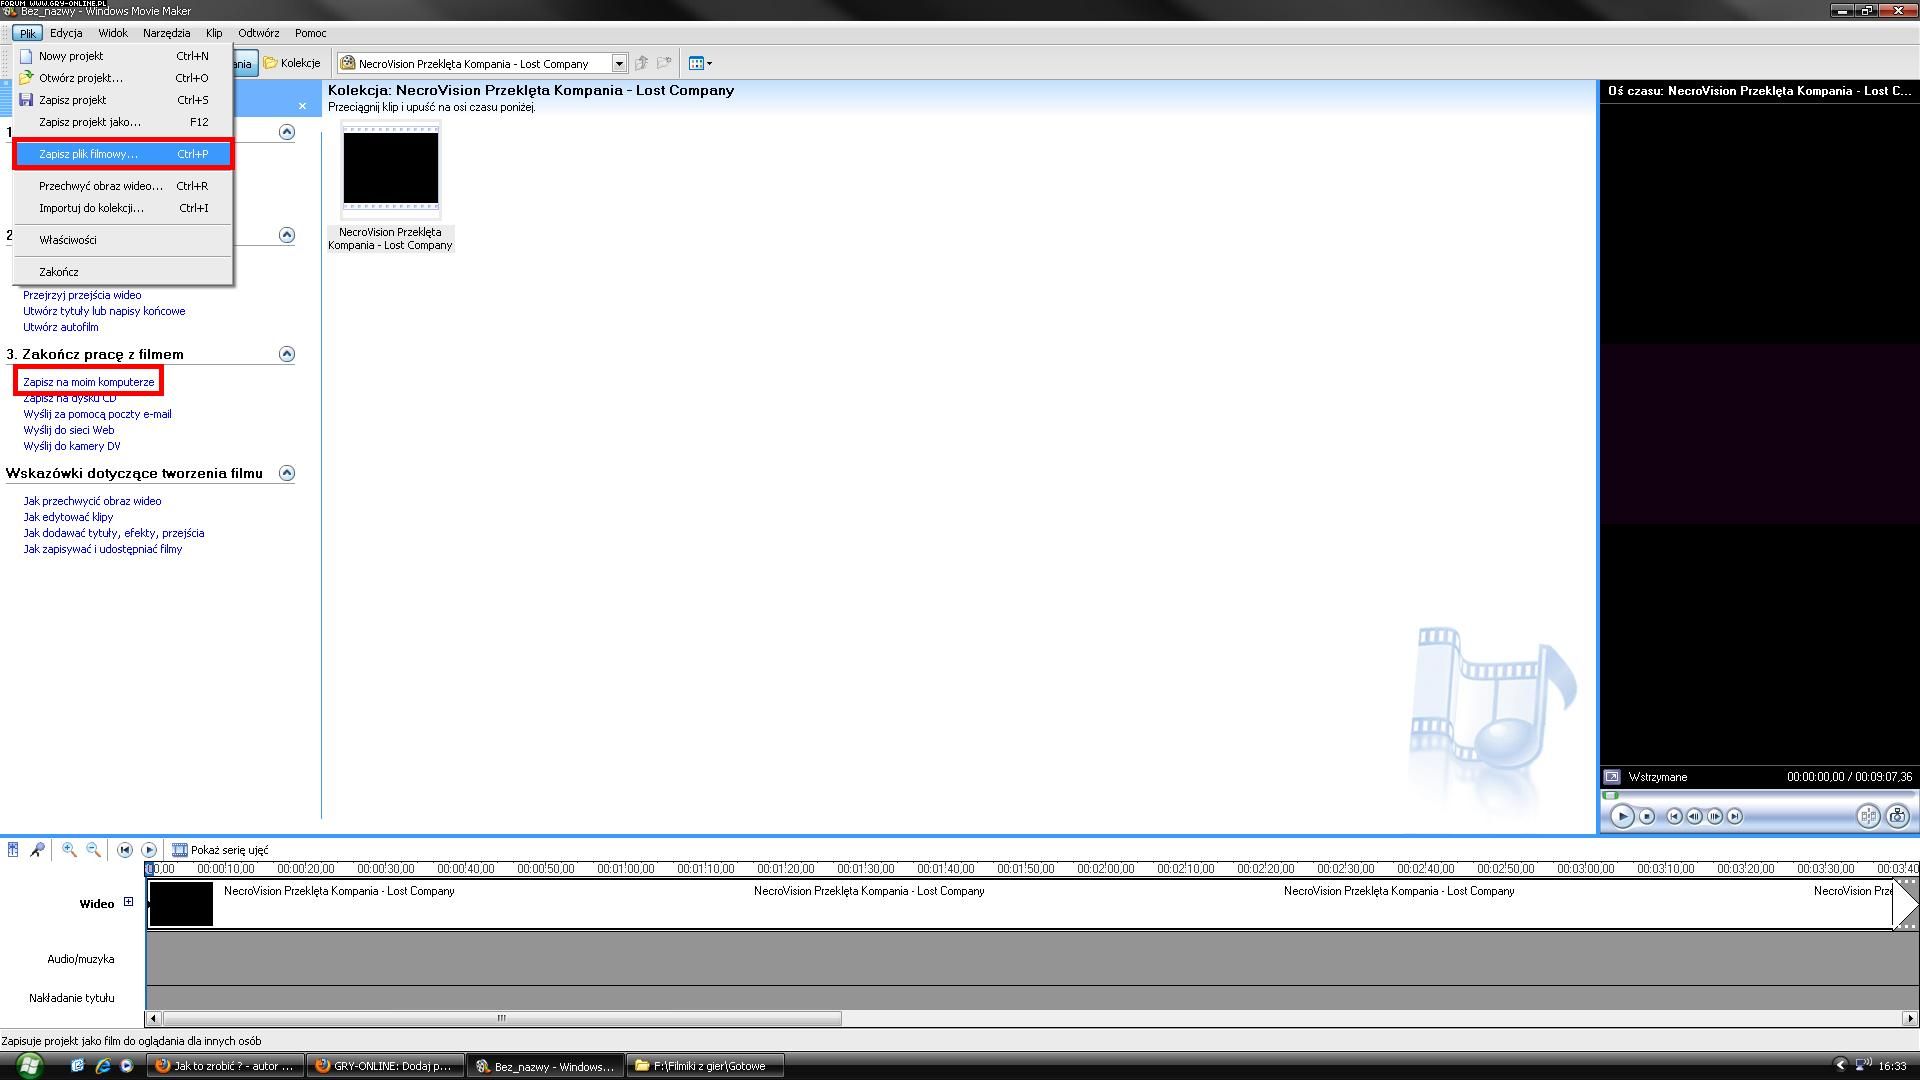Viewport: 1920px width, 1080px height.
Task: Step to previous frame
Action: pos(1694,817)
